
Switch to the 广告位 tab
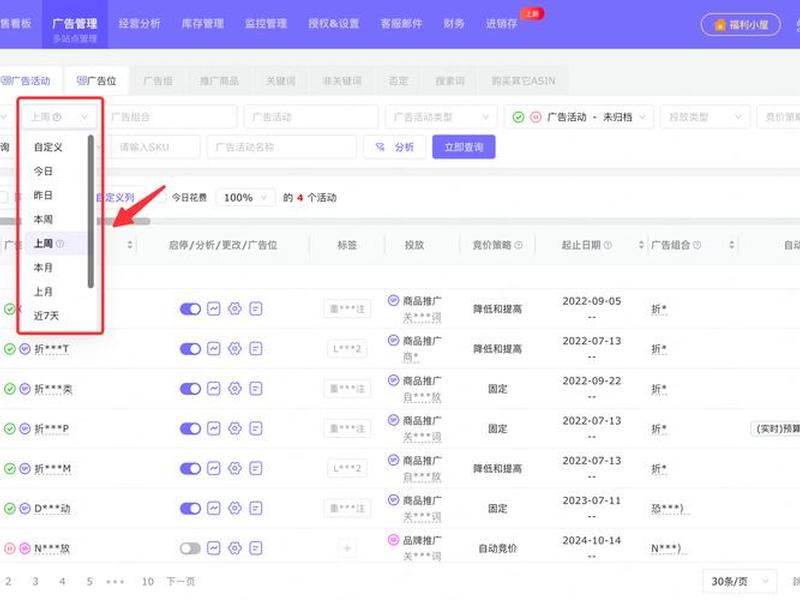[x=96, y=81]
